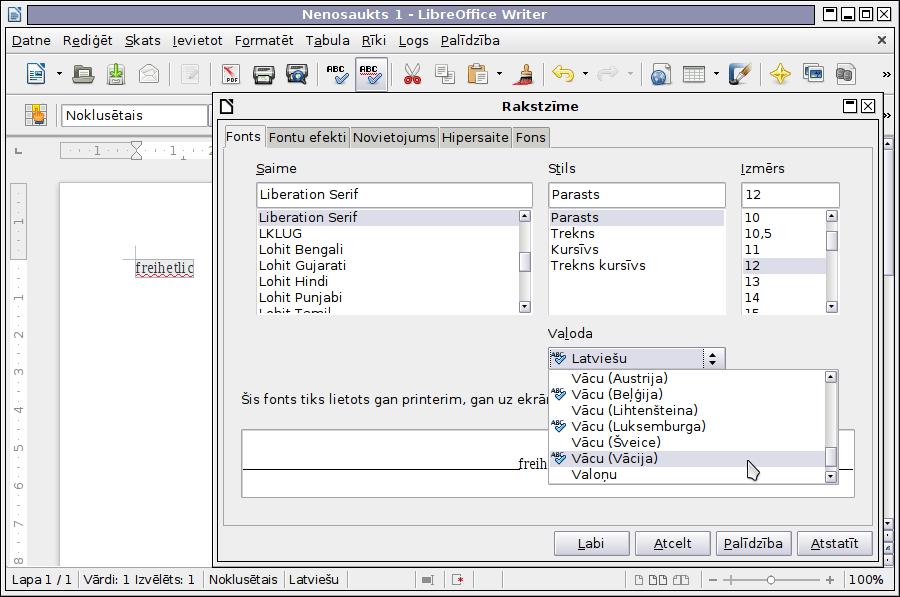Open the New document dropdown arrow
The height and width of the screenshot is (597, 900).
coord(59,74)
